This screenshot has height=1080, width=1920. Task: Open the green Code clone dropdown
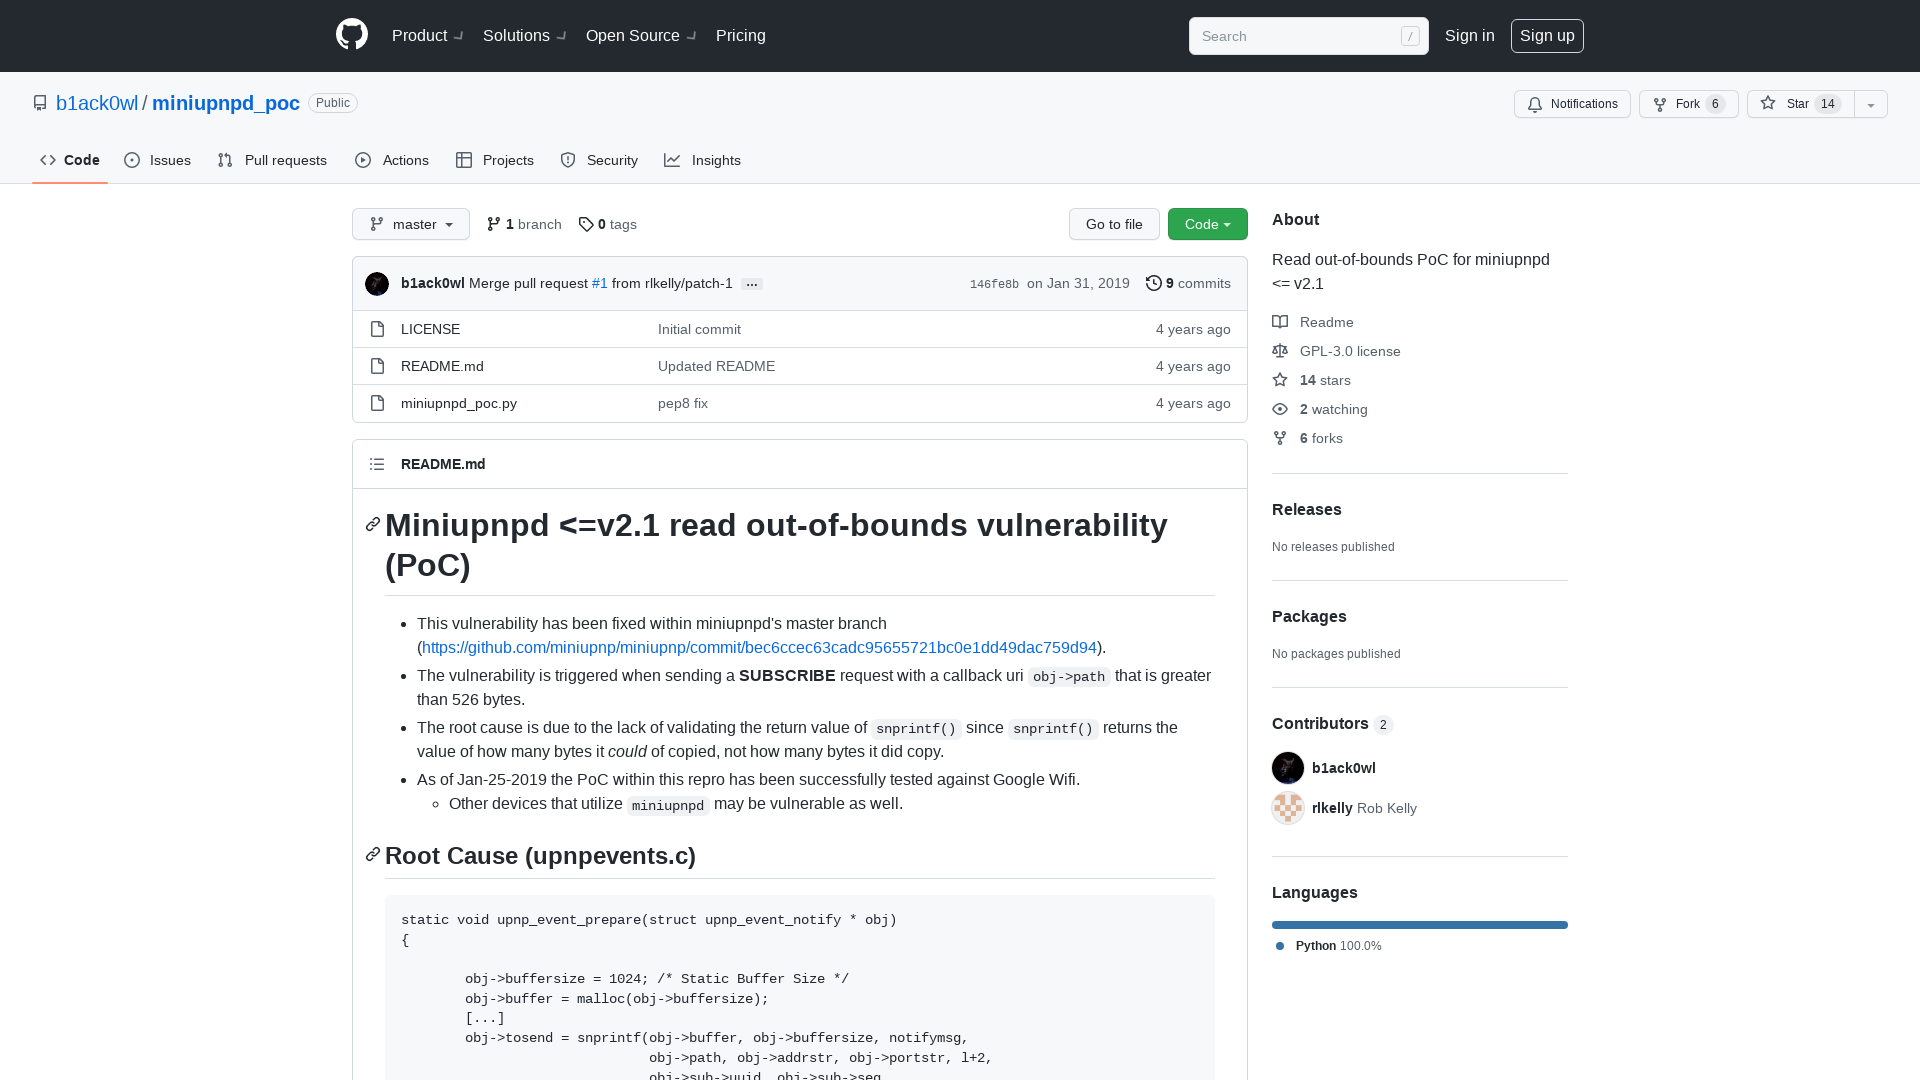(1207, 224)
